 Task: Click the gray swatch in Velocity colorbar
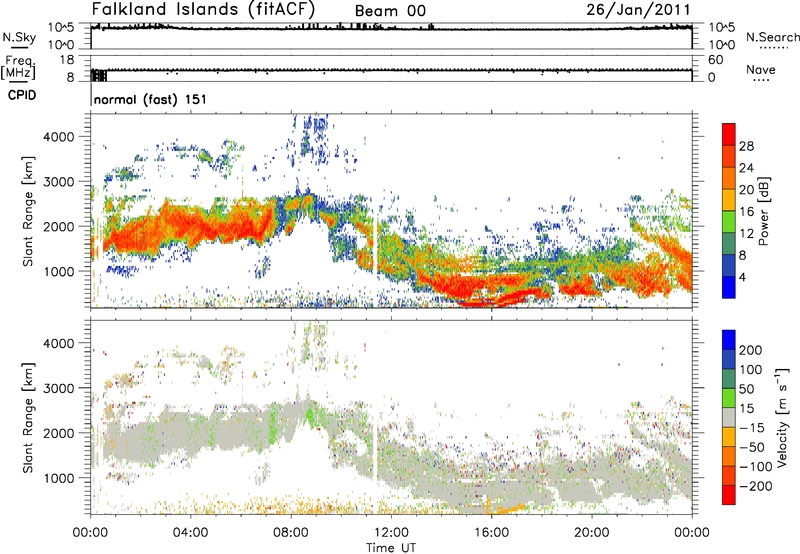coord(729,417)
